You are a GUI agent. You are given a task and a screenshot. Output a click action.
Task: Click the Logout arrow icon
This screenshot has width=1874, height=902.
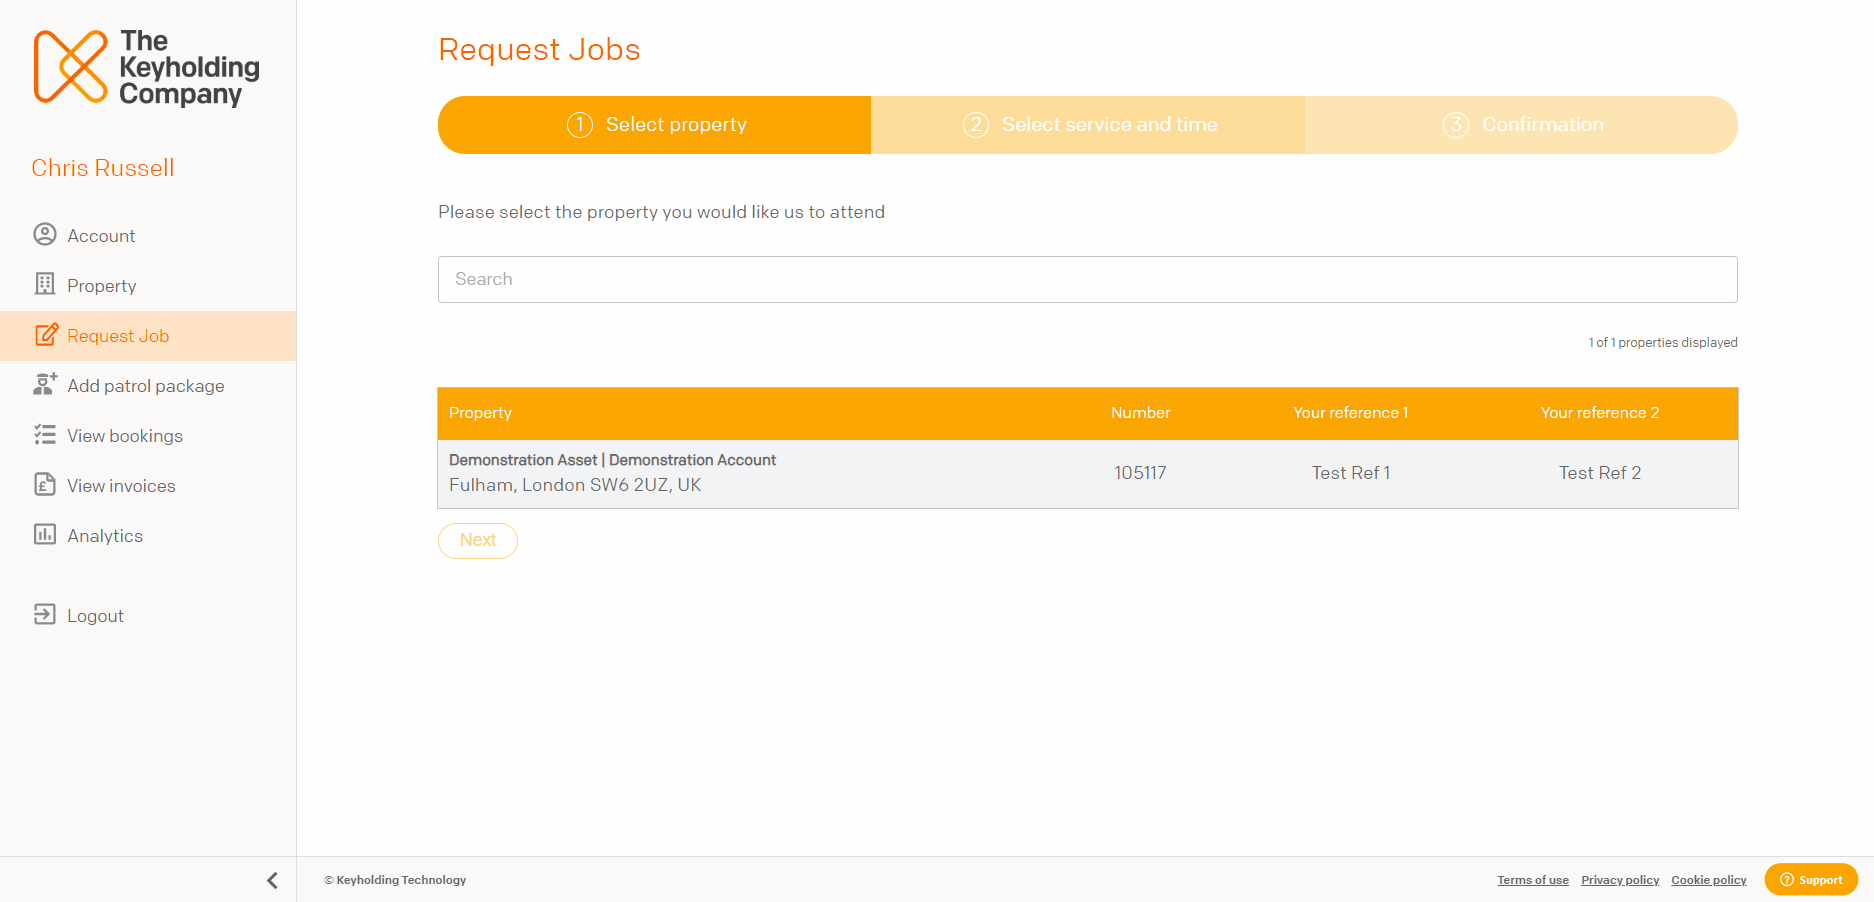coord(45,614)
